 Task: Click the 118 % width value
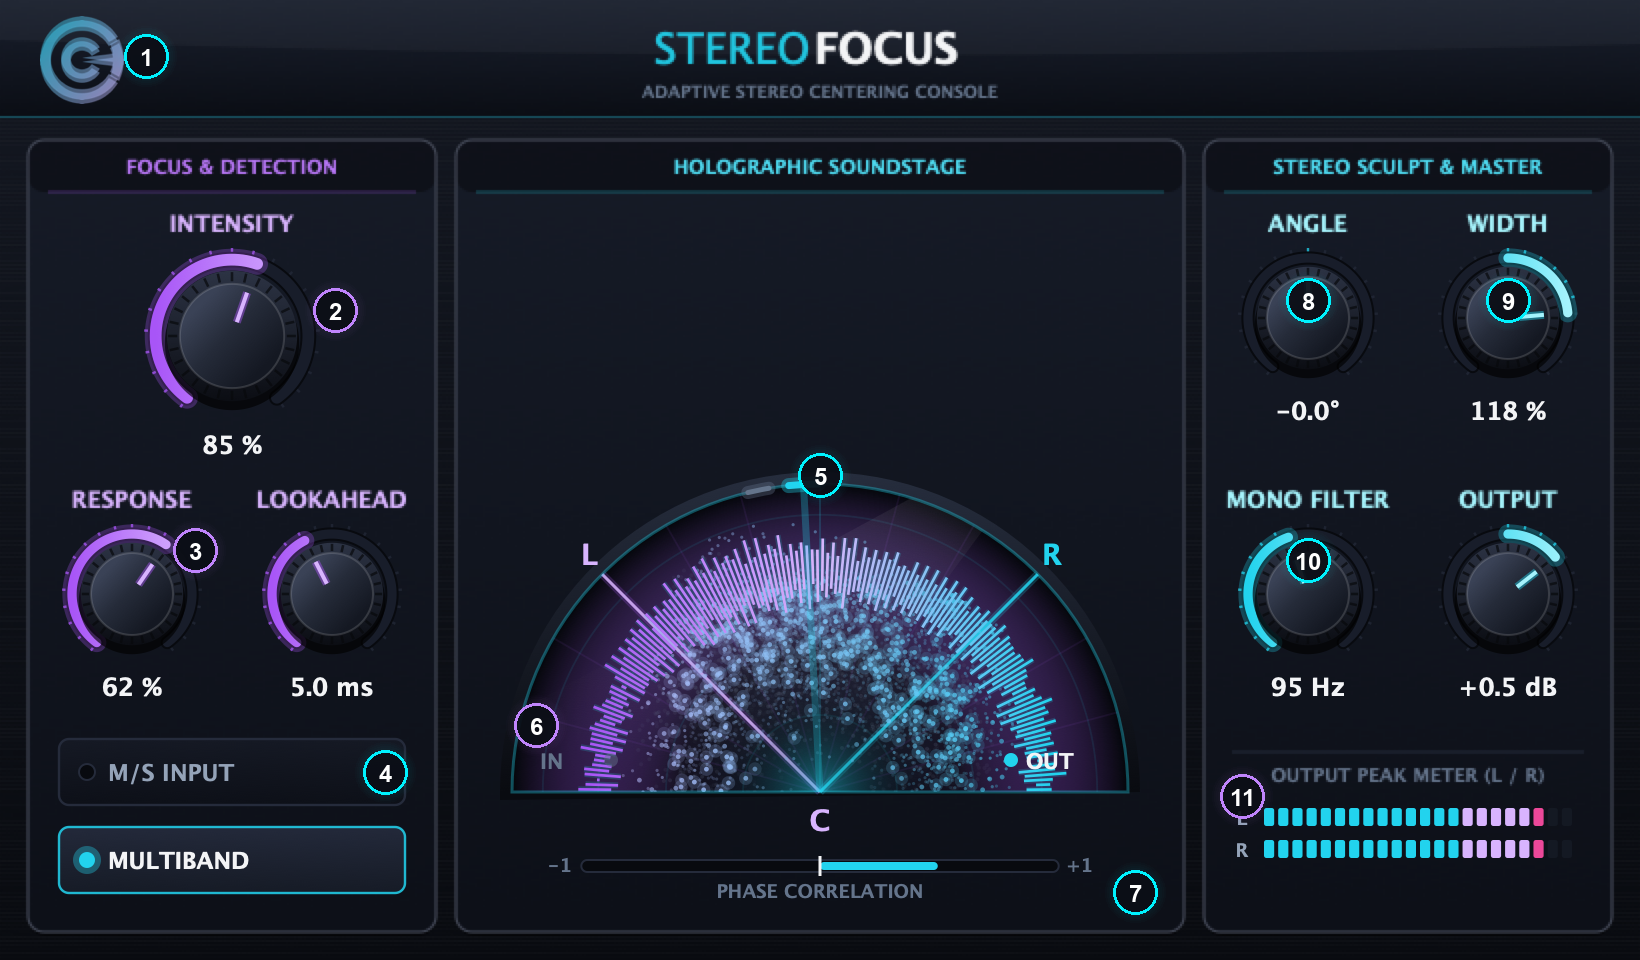click(1508, 411)
